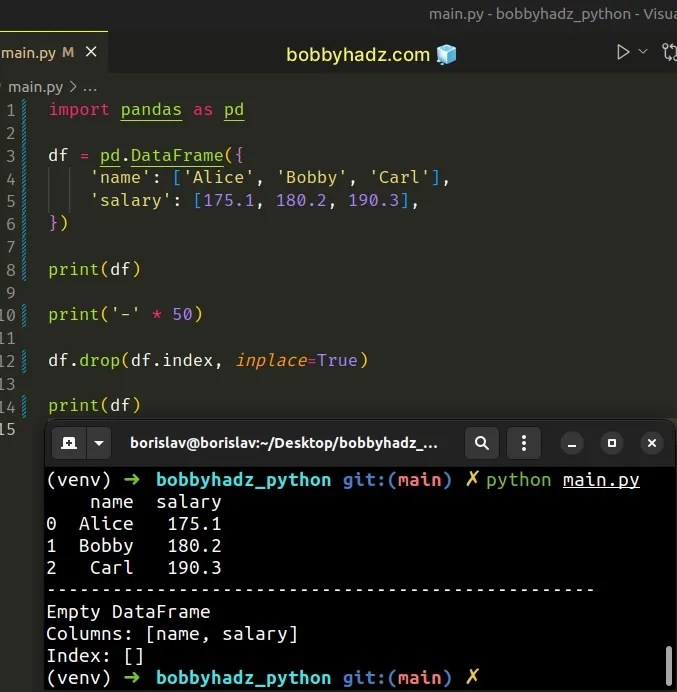Viewport: 677px width, 692px height.
Task: Minimize the terminal window
Action: pos(572,443)
